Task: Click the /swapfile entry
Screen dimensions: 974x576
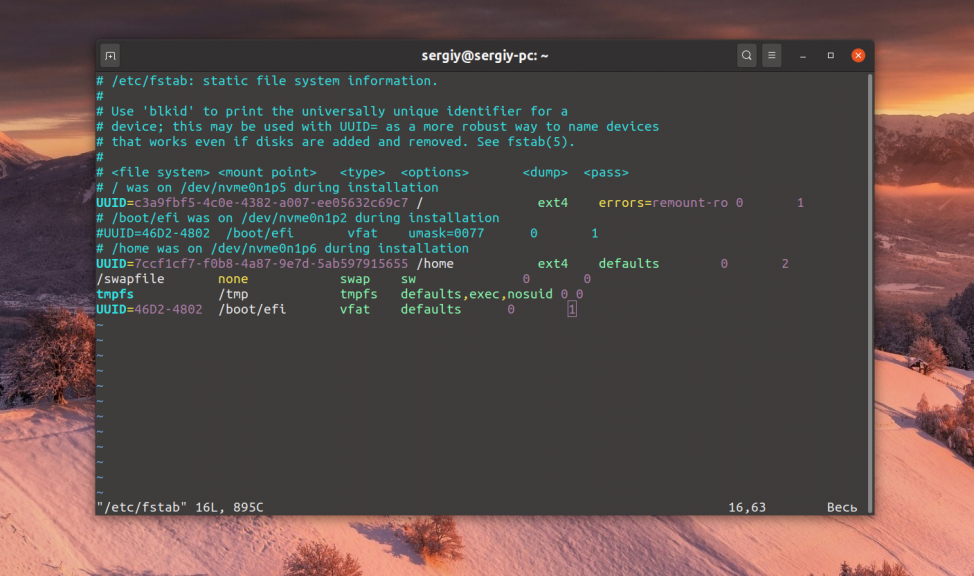Action: tap(130, 279)
